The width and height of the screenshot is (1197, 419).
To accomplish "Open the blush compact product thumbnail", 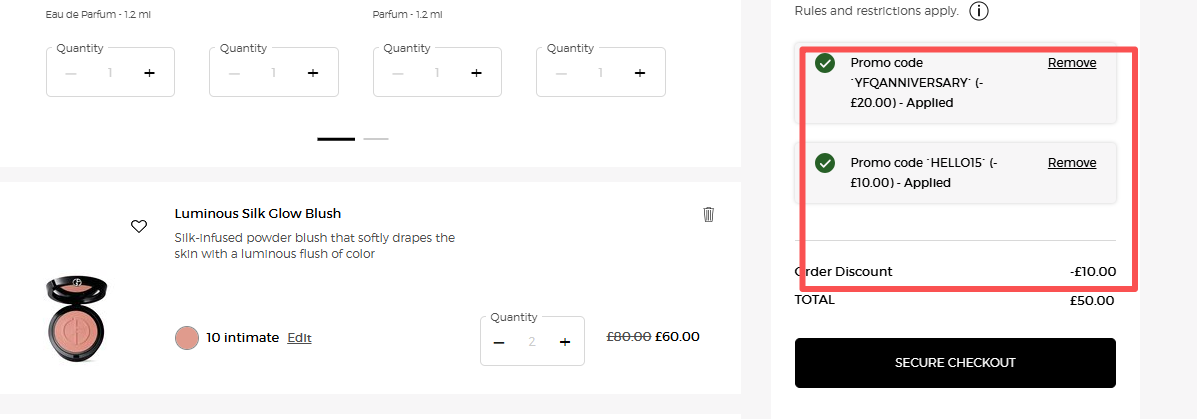I will [x=76, y=320].
